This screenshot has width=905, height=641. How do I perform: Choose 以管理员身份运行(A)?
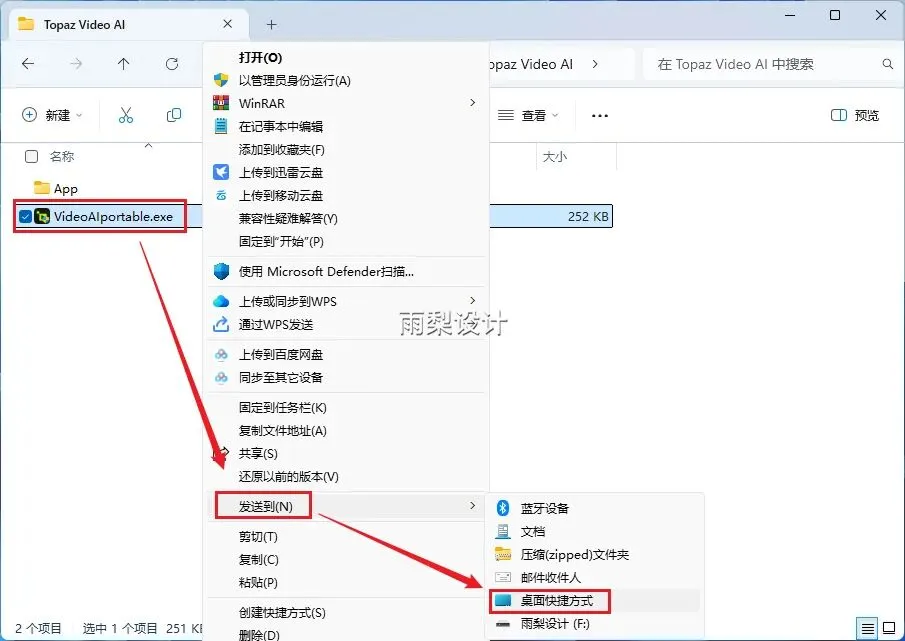pyautogui.click(x=346, y=81)
